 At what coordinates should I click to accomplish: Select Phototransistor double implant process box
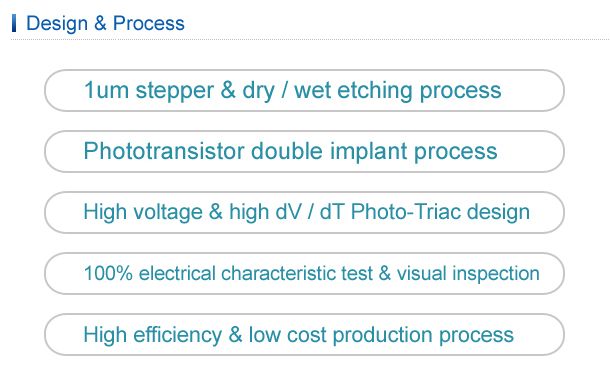click(304, 151)
